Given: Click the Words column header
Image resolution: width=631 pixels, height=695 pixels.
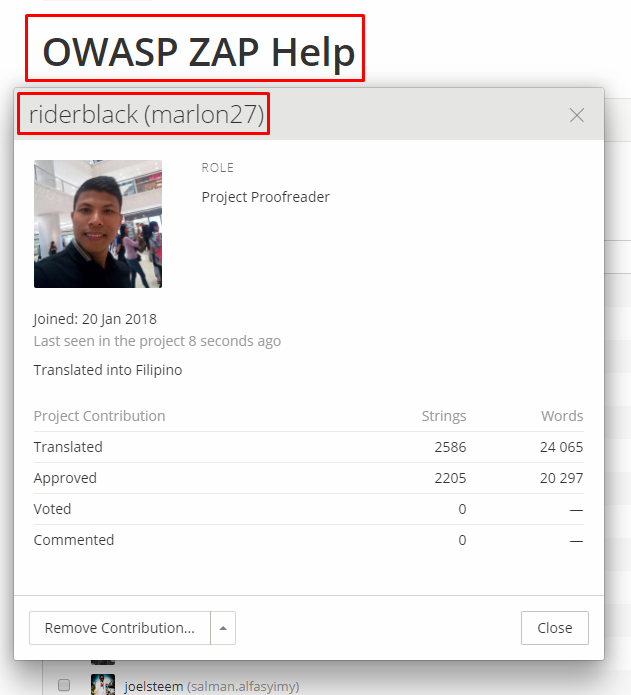Looking at the screenshot, I should [562, 416].
